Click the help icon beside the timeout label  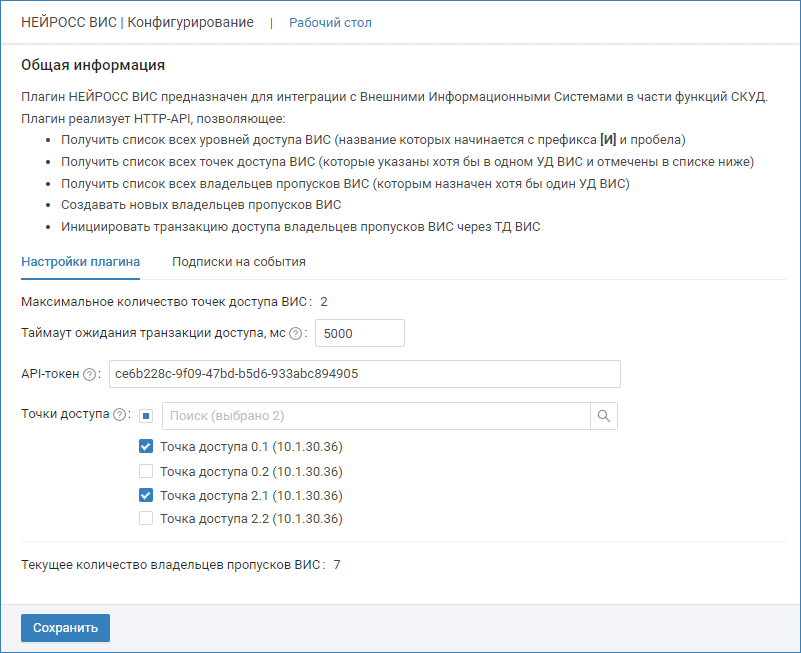coord(295,333)
